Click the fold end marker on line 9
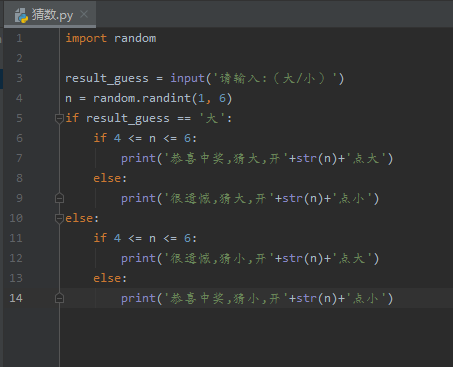This screenshot has width=453, height=367. 59,199
